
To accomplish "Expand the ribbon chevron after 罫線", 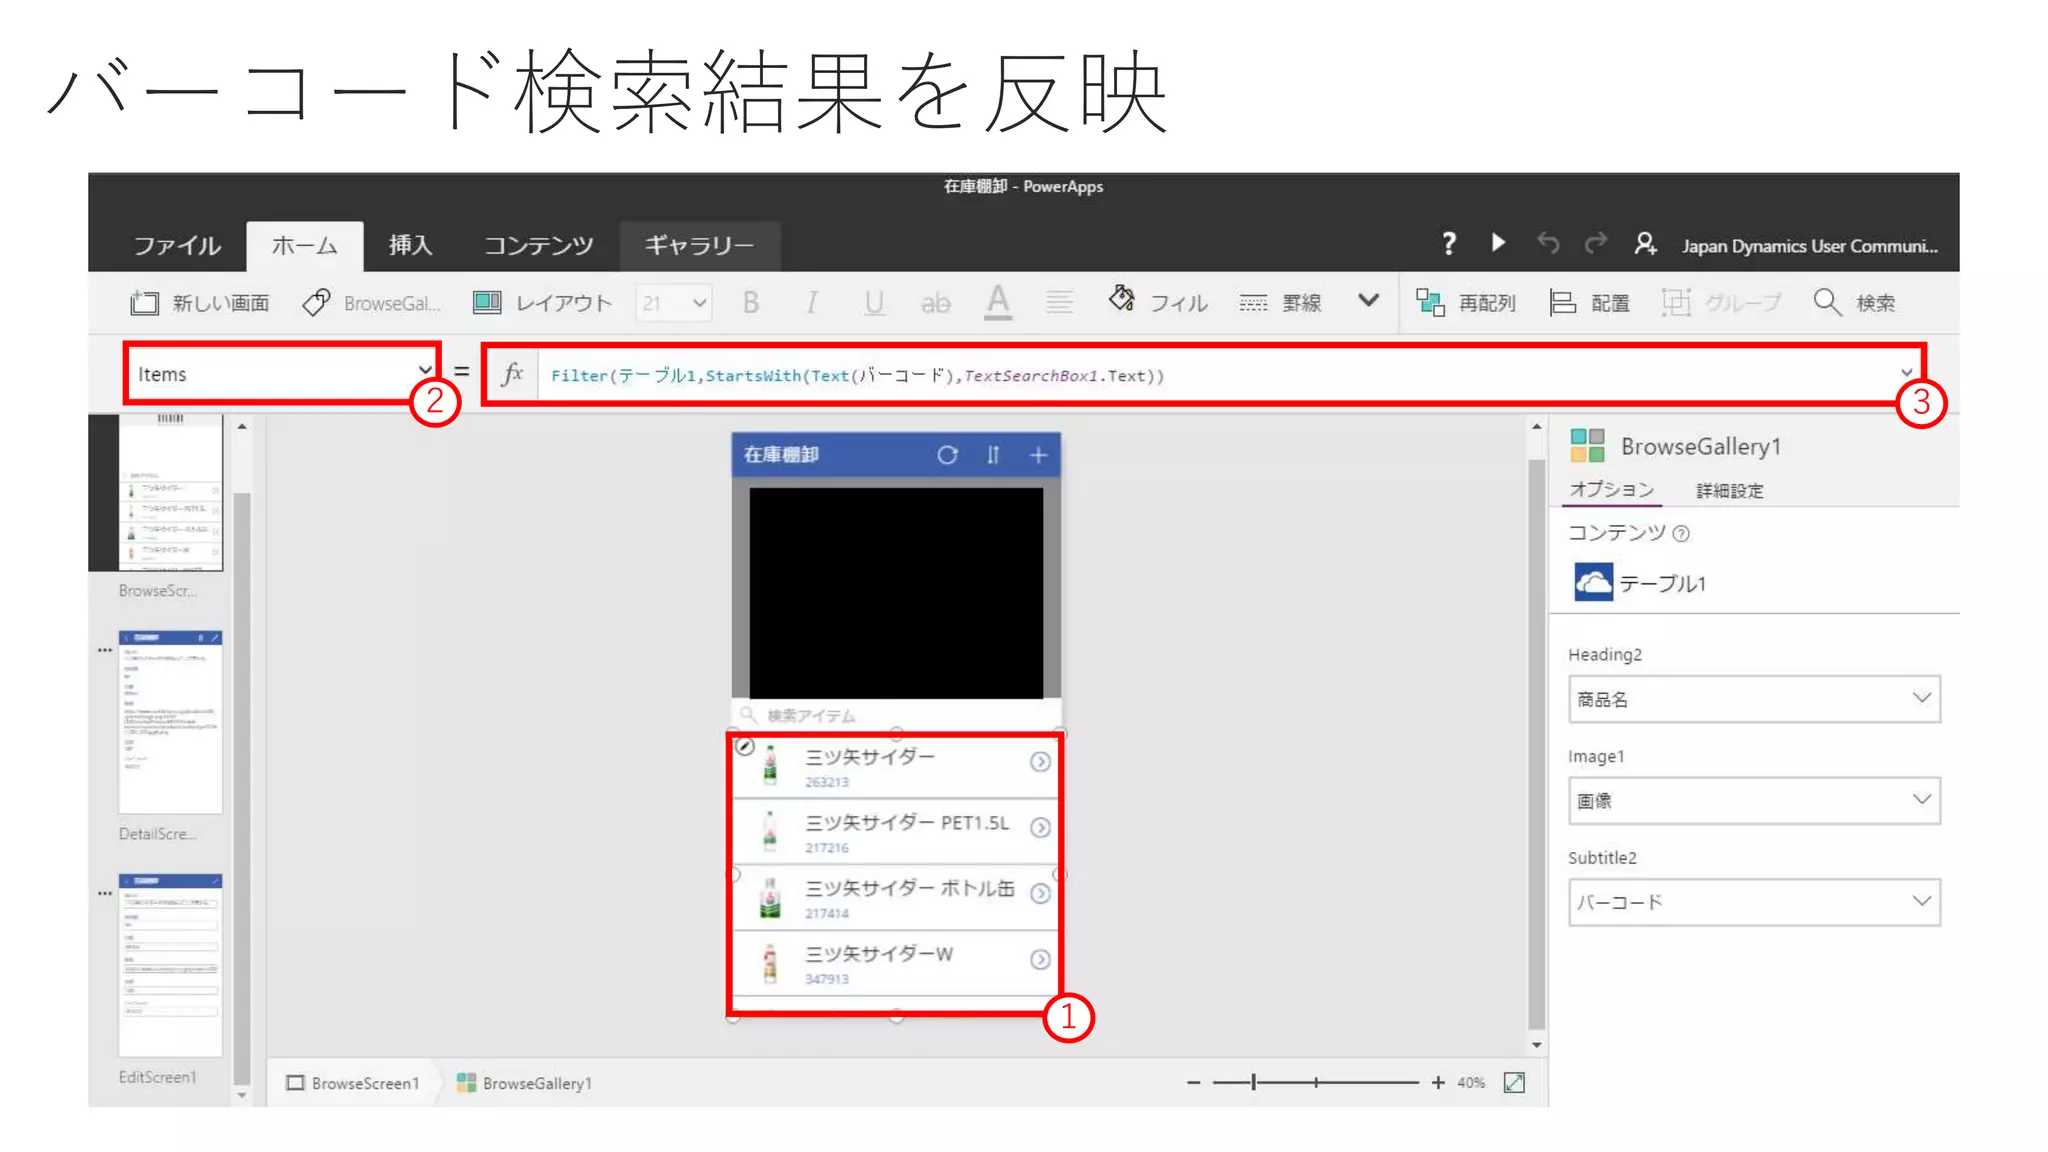I will pos(1368,300).
